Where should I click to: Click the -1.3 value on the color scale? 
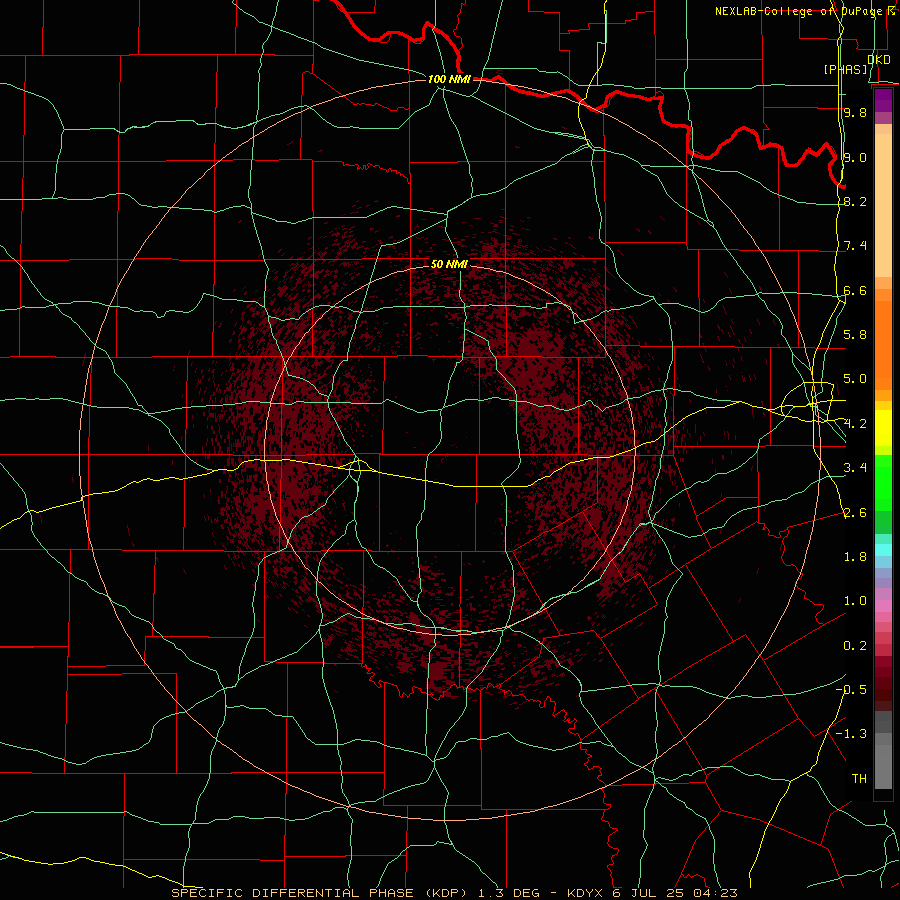[x=851, y=734]
